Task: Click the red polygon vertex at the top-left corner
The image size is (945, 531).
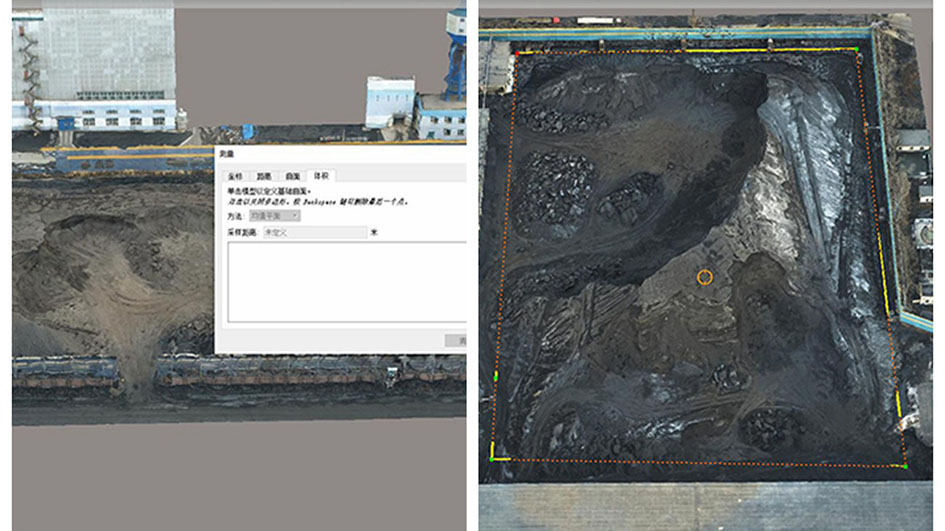Action: click(x=517, y=54)
